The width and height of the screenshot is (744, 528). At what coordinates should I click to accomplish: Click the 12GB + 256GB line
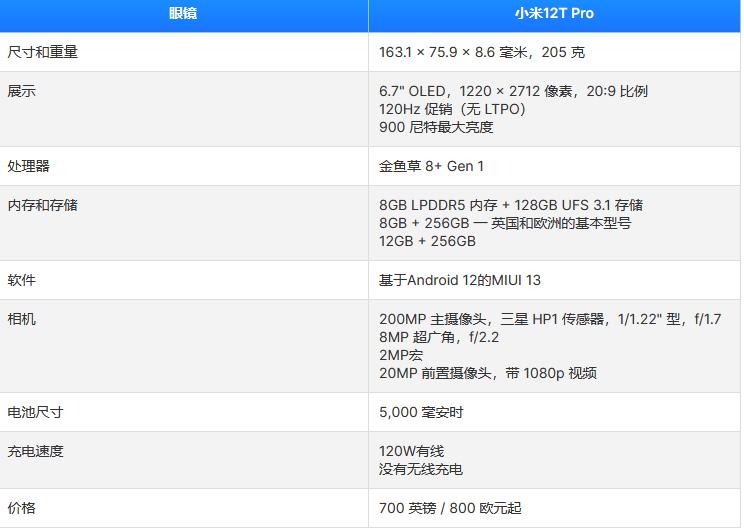tap(427, 241)
